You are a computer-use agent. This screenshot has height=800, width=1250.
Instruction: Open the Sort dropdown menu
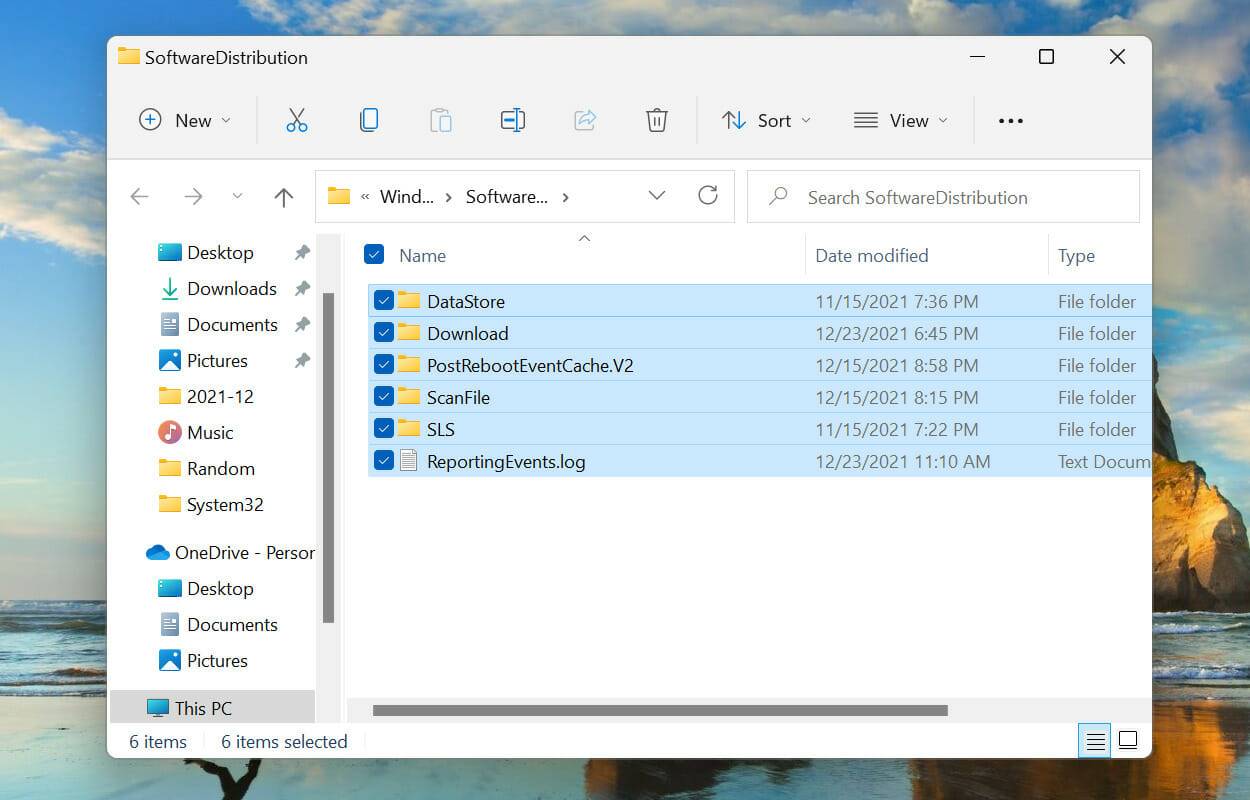click(766, 120)
